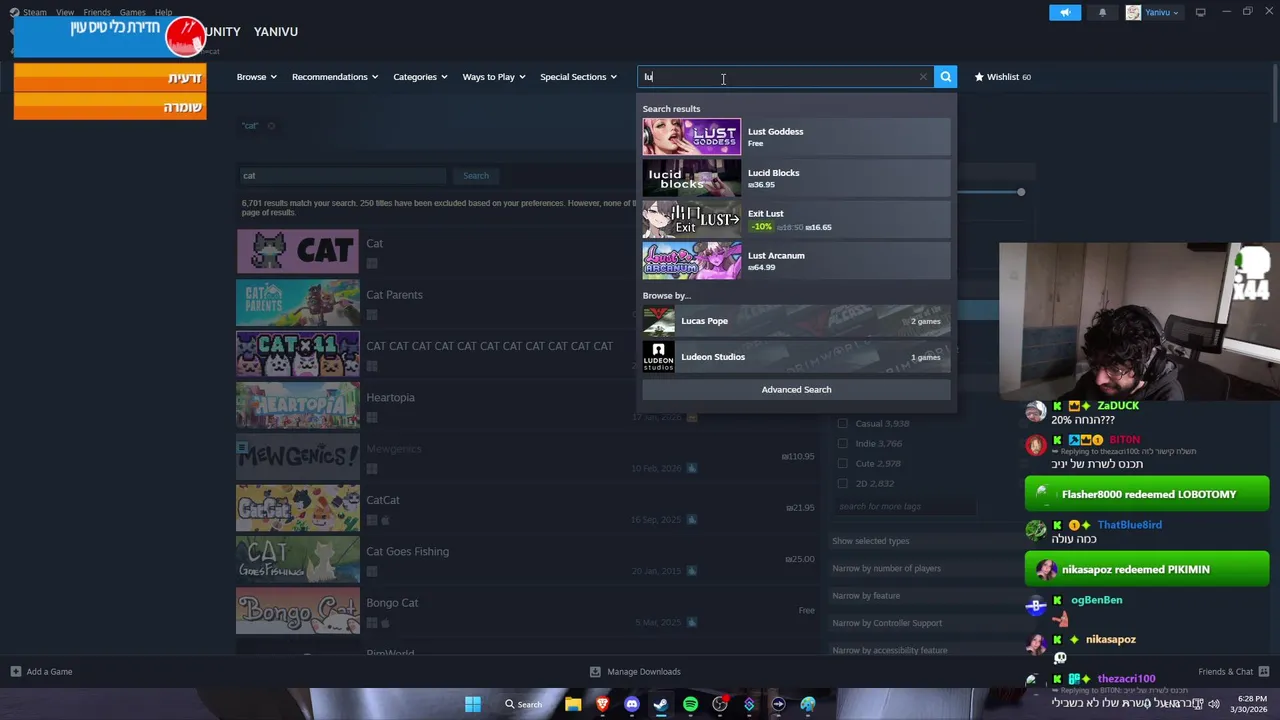The height and width of the screenshot is (720, 1280).
Task: Expand Show selected types filter
Action: (871, 541)
